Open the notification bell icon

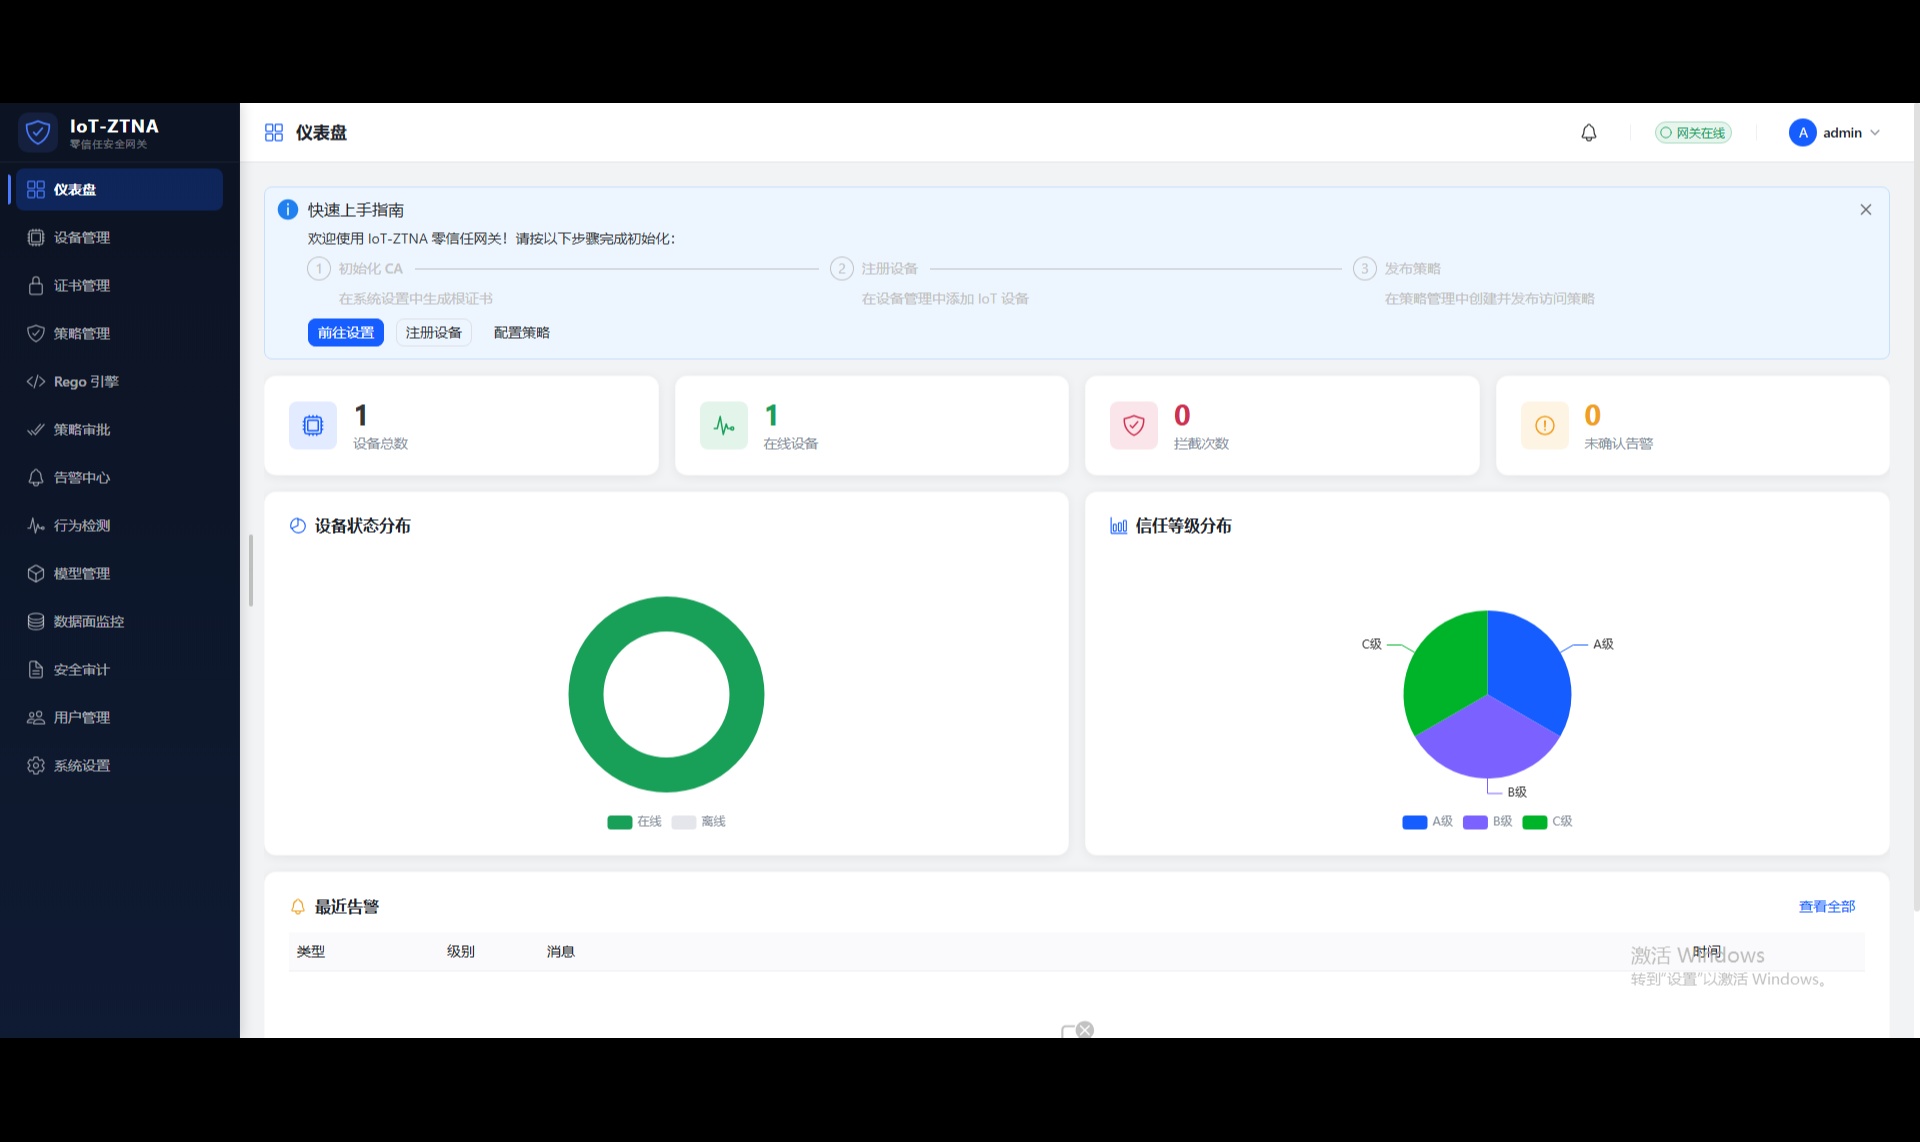tap(1588, 132)
